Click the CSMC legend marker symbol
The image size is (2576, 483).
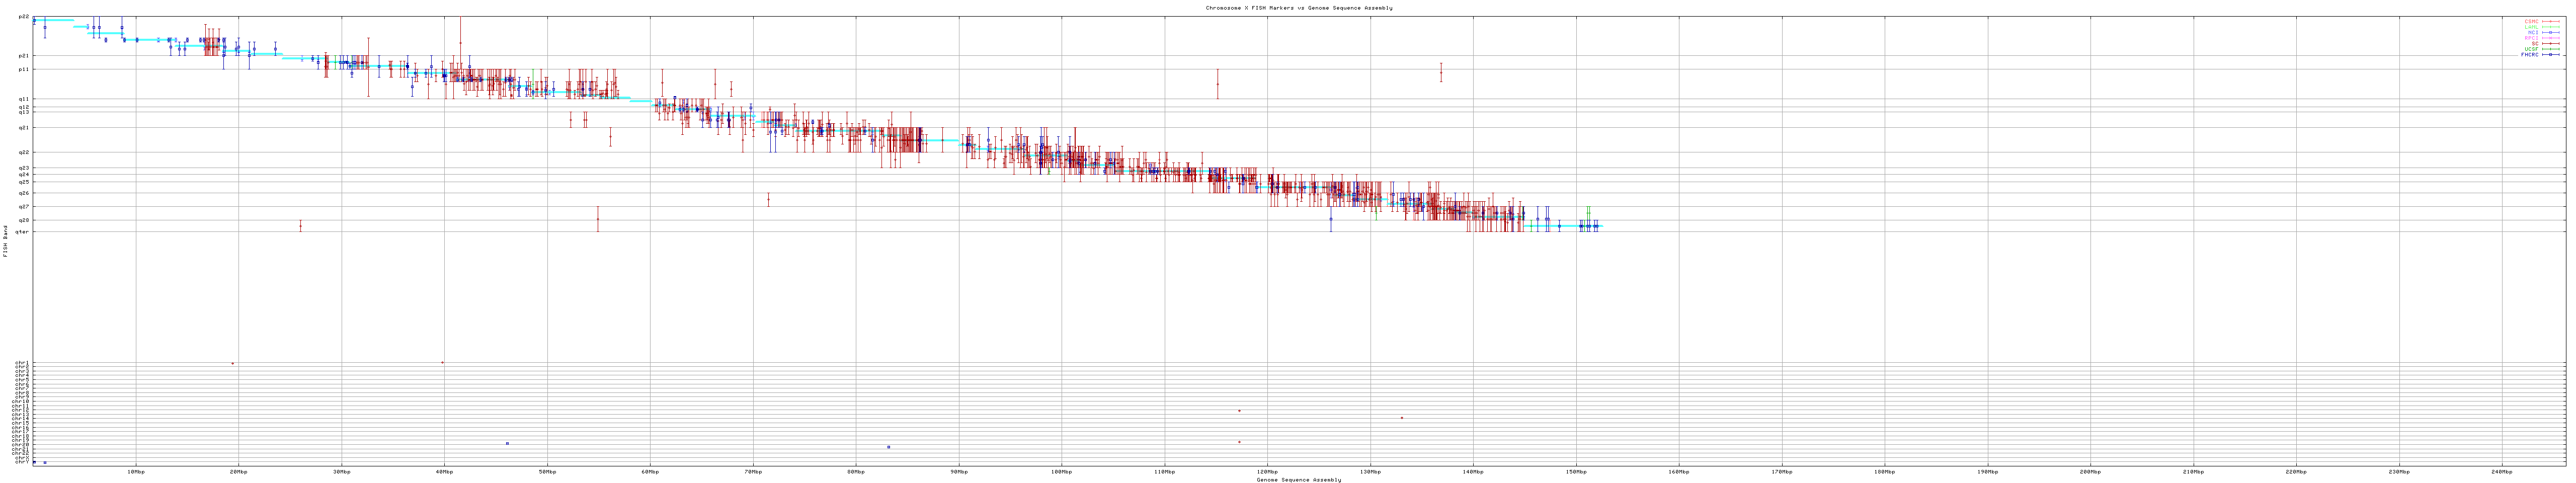(2551, 21)
